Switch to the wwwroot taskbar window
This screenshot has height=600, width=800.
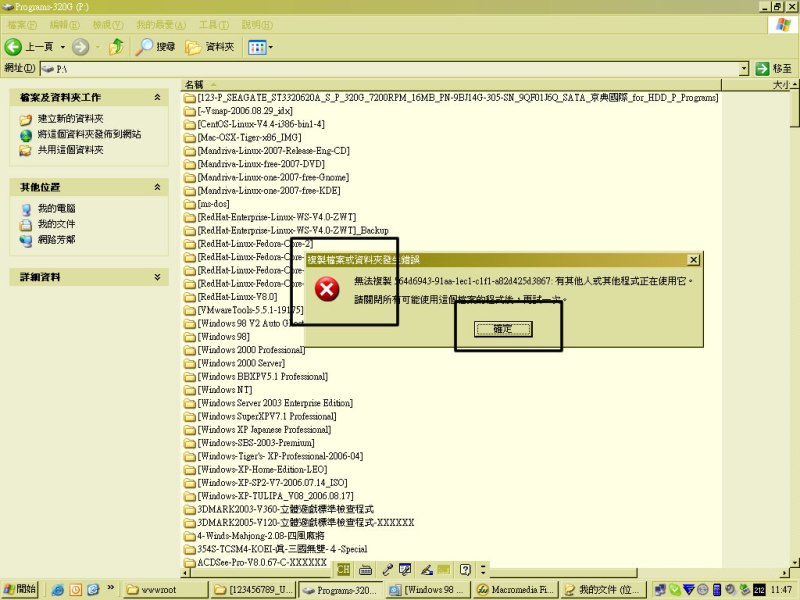(165, 590)
